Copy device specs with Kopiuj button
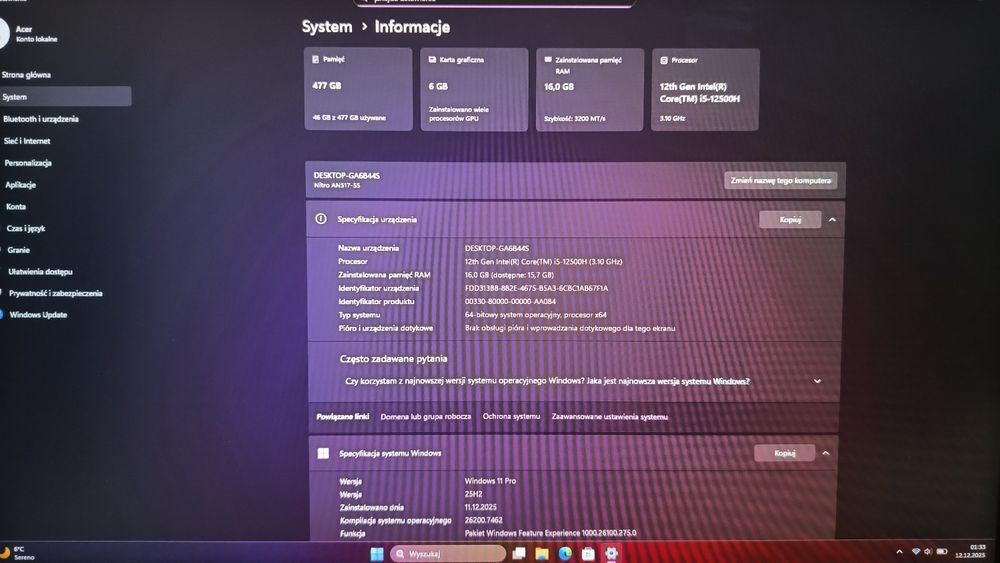The image size is (1000, 563). [x=790, y=219]
